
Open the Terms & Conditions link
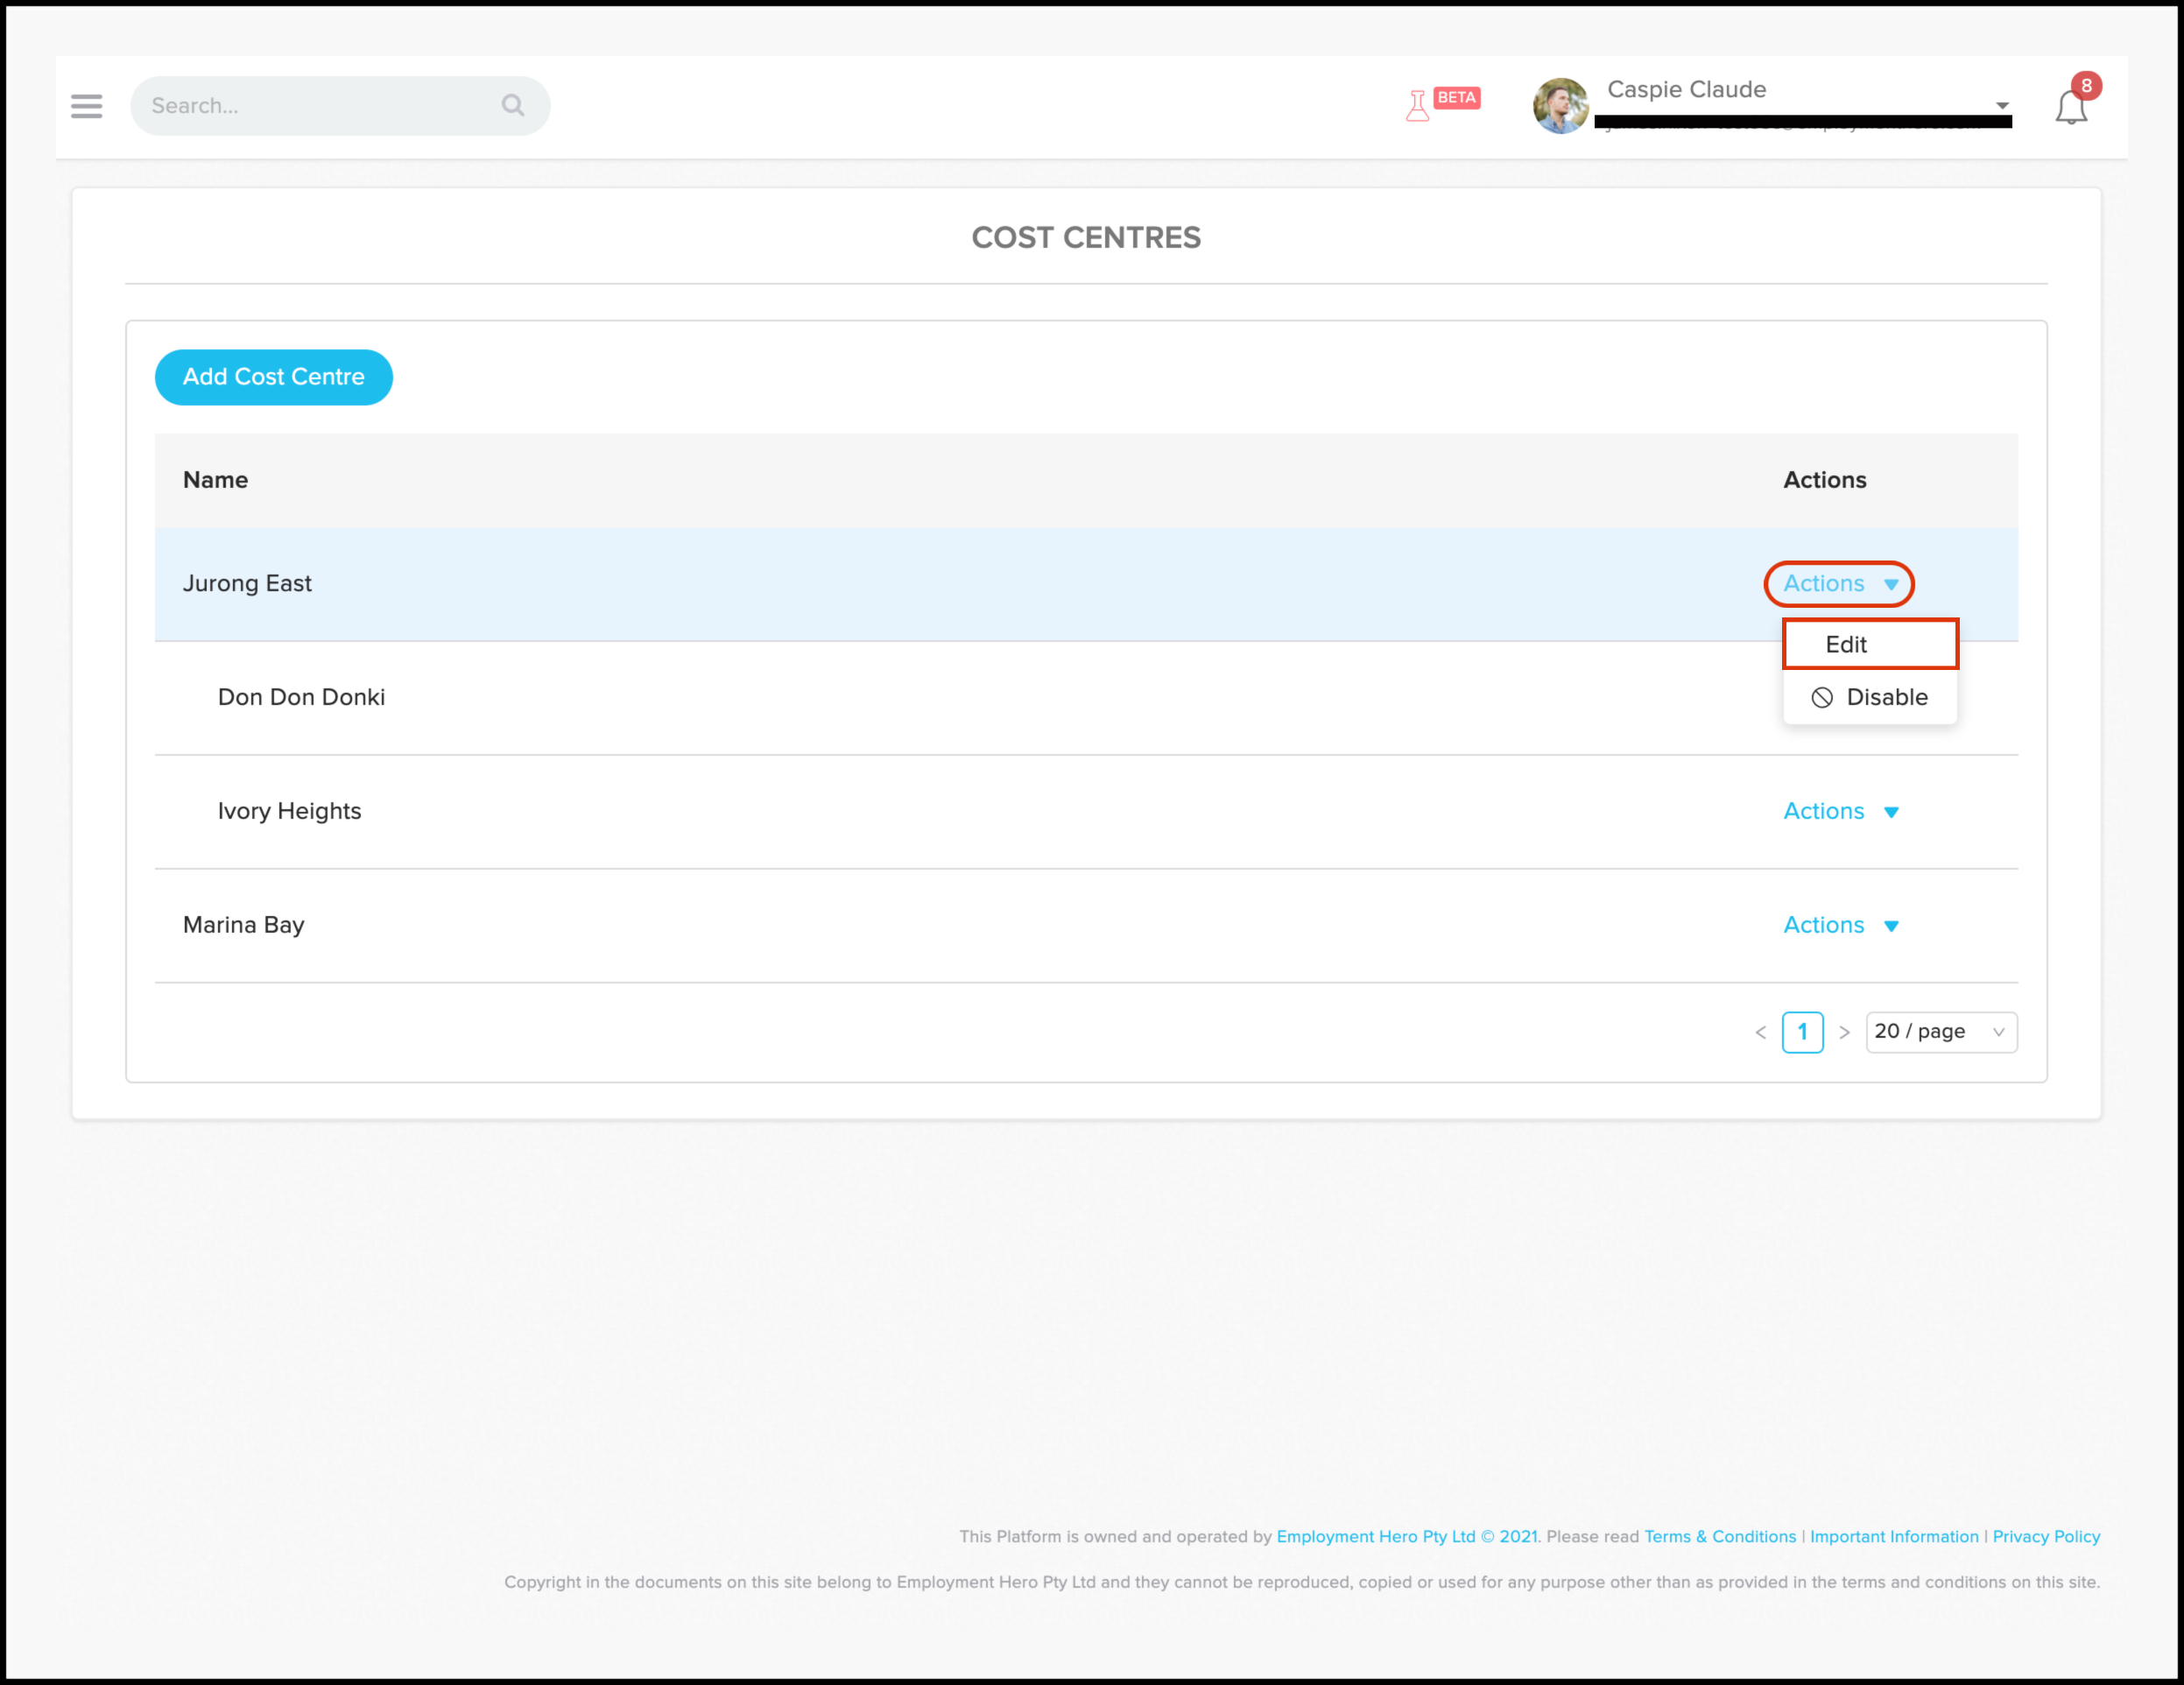[1720, 1536]
